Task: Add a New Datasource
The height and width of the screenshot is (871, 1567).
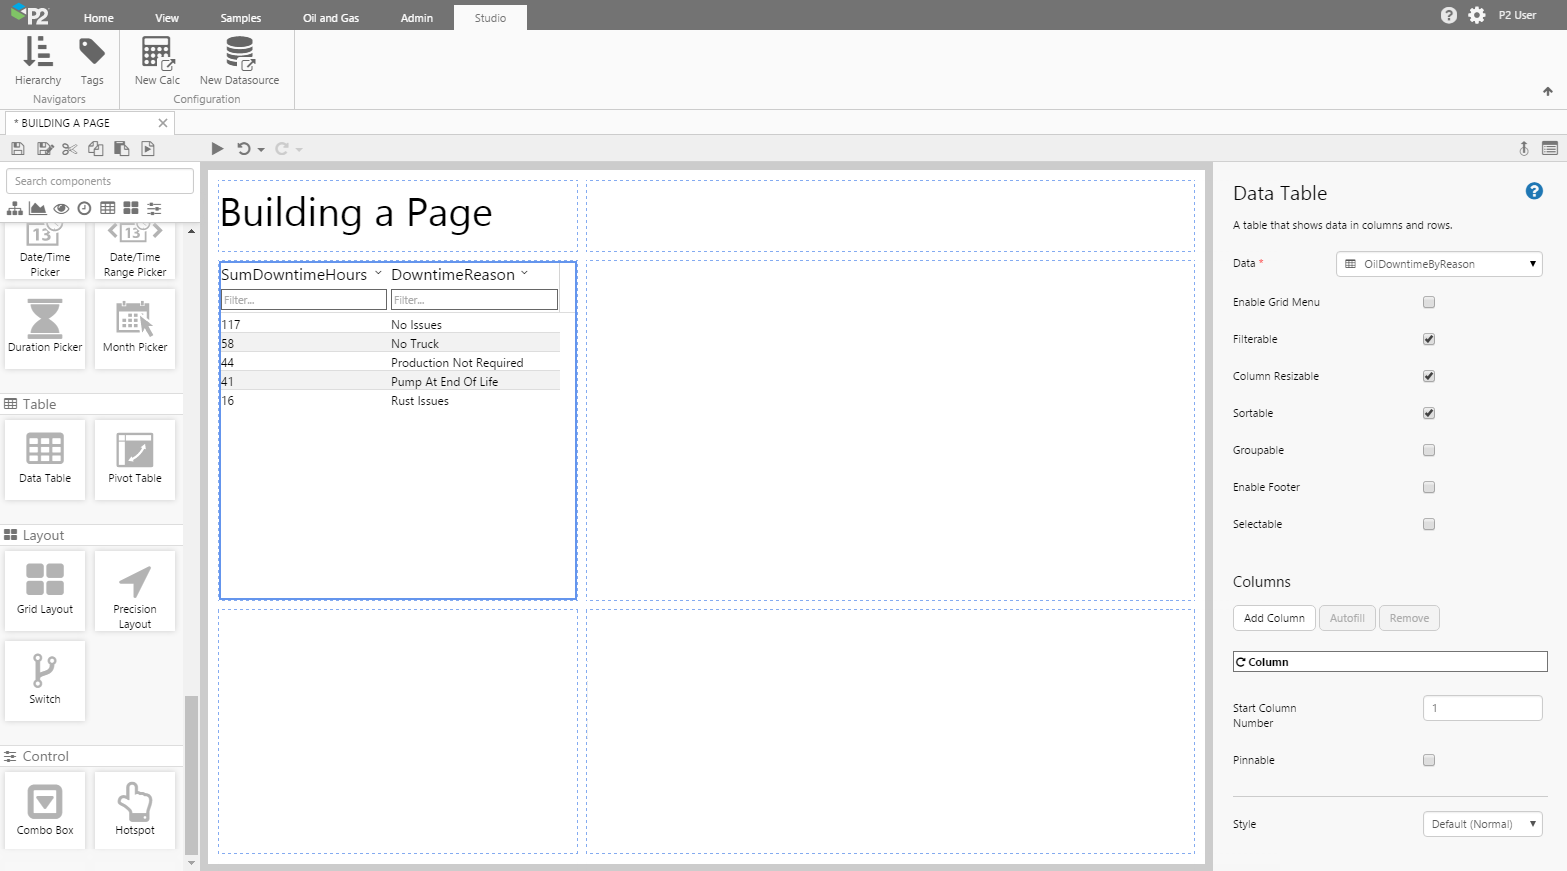Action: point(237,62)
